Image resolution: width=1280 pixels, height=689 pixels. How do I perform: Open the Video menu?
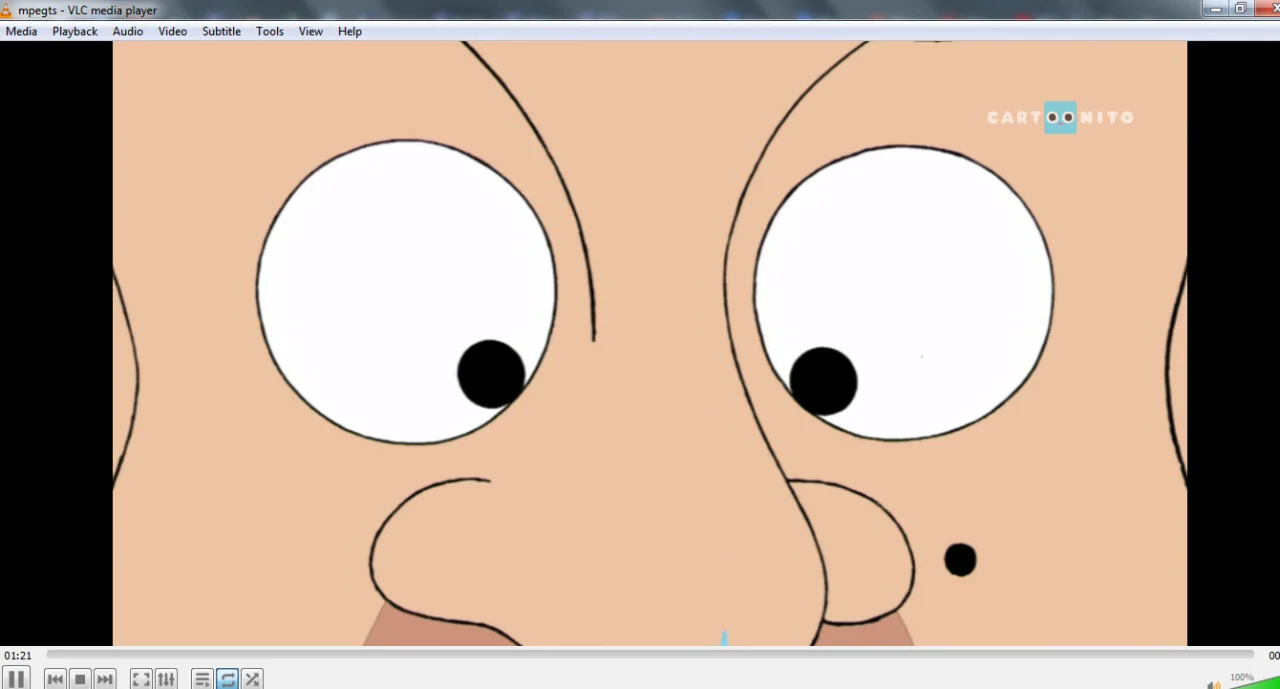tap(172, 31)
